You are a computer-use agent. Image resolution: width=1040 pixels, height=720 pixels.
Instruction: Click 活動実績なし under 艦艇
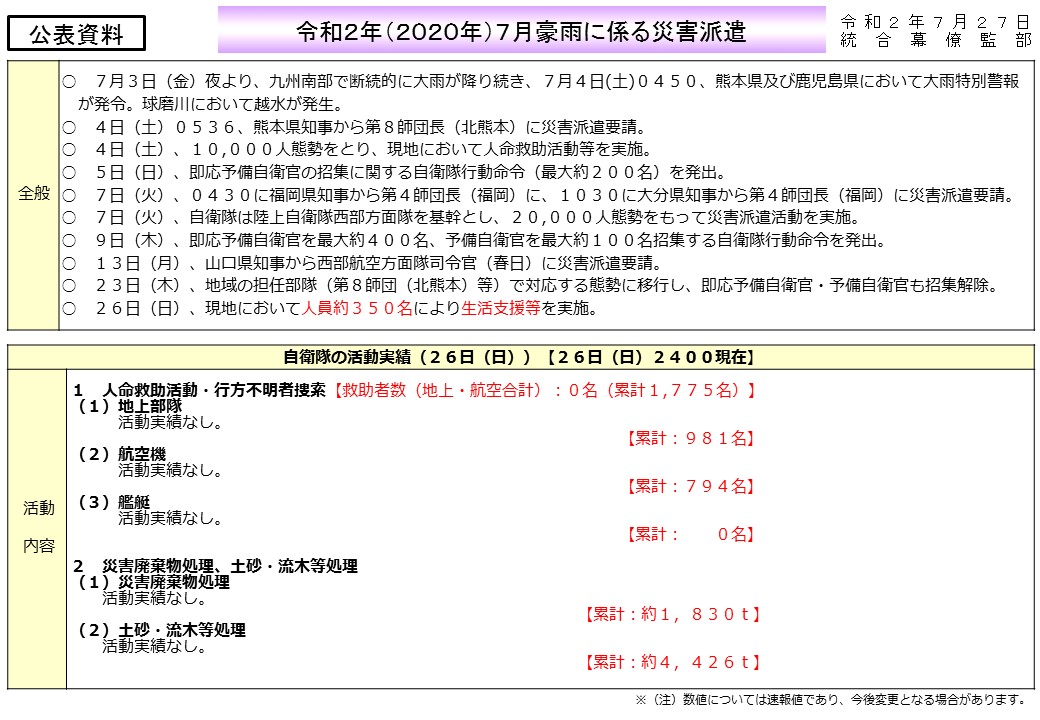170,518
